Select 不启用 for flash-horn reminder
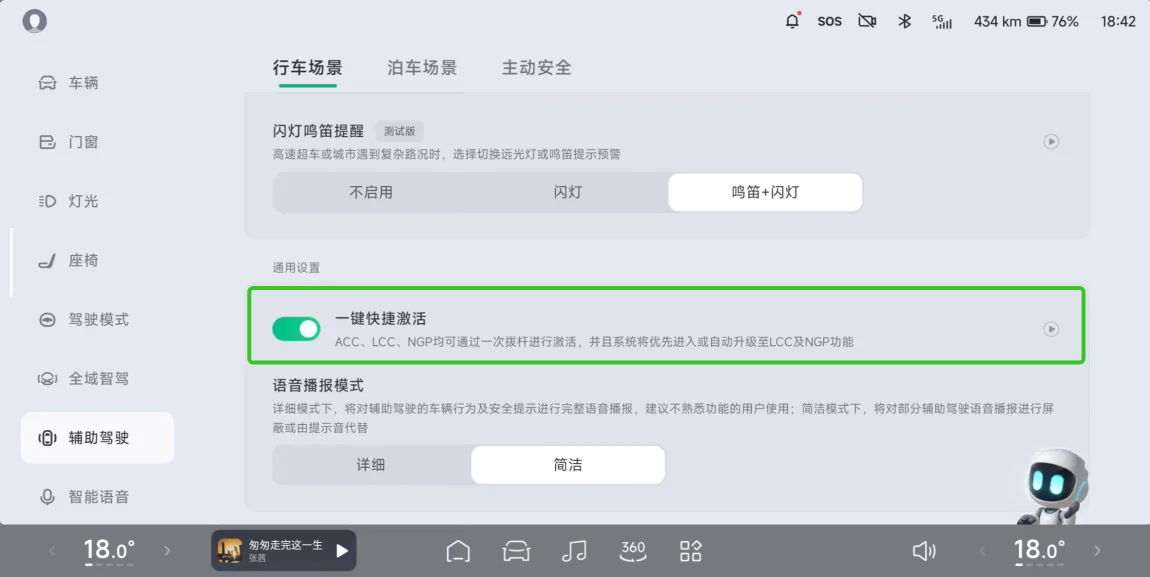This screenshot has height=577, width=1150. point(371,192)
